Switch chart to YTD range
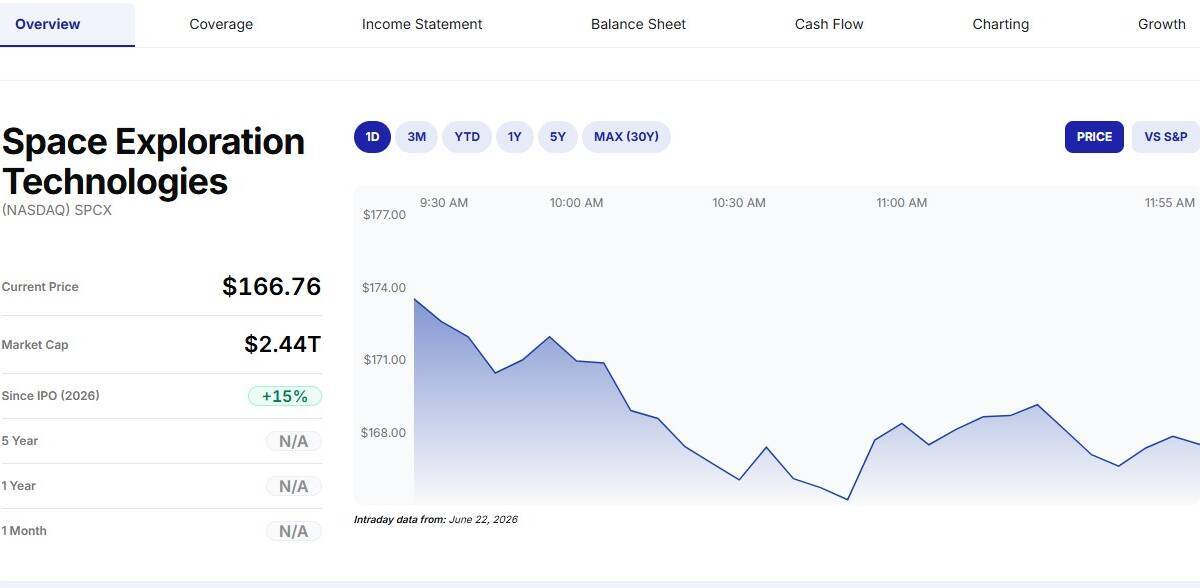 click(x=467, y=137)
